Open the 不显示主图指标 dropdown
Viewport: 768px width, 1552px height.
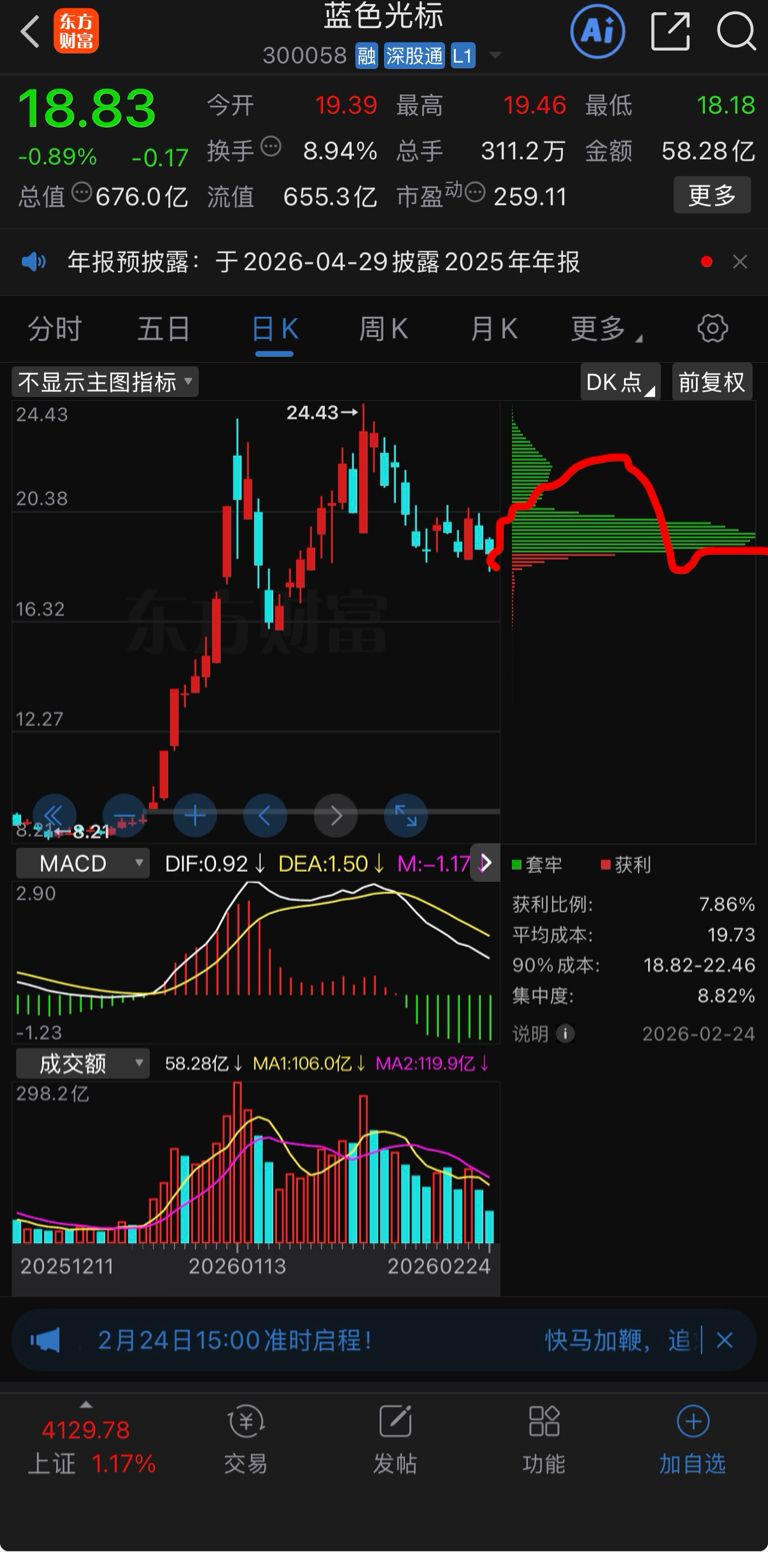tap(105, 382)
